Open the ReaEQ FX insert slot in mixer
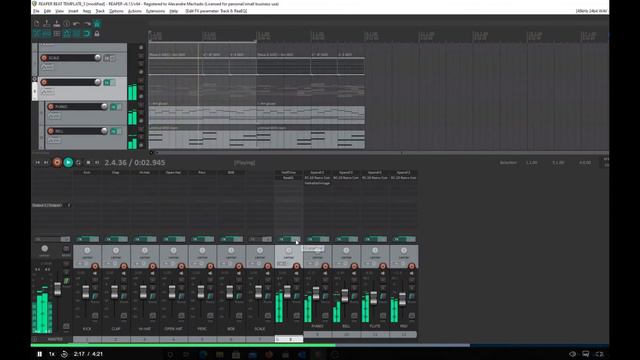 [x=289, y=178]
